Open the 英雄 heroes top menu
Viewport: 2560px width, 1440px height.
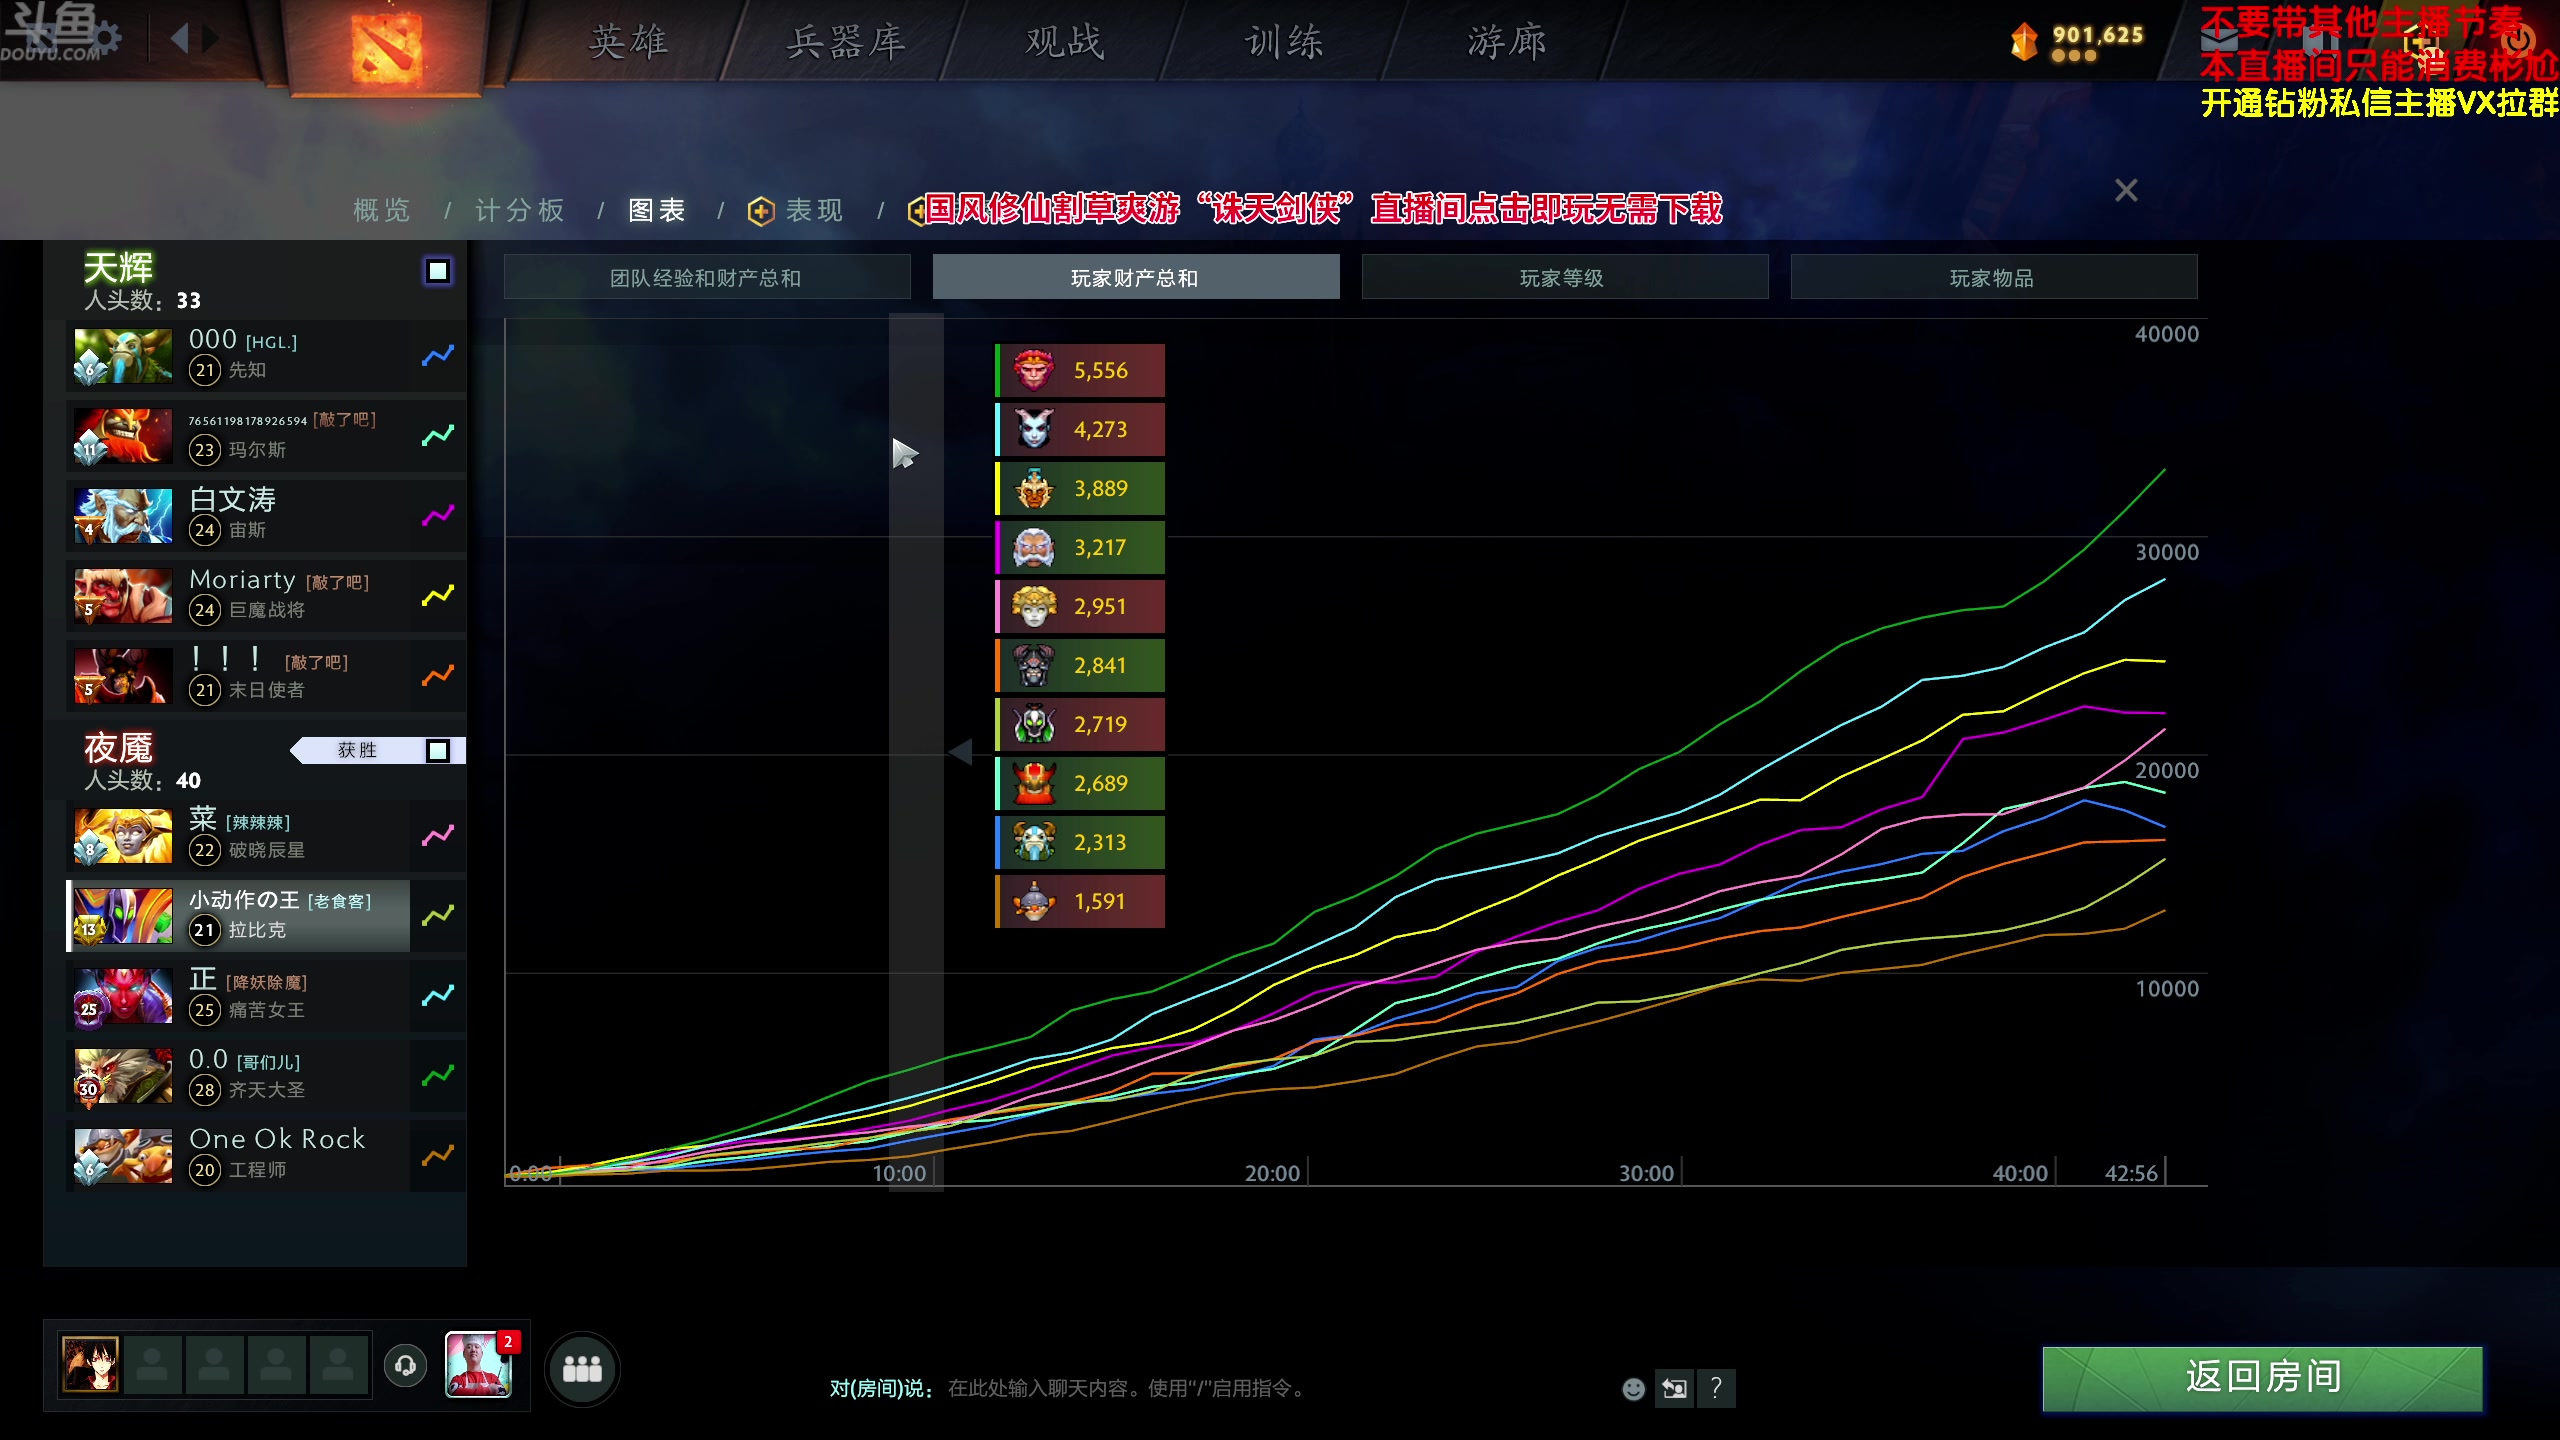pyautogui.click(x=628, y=42)
